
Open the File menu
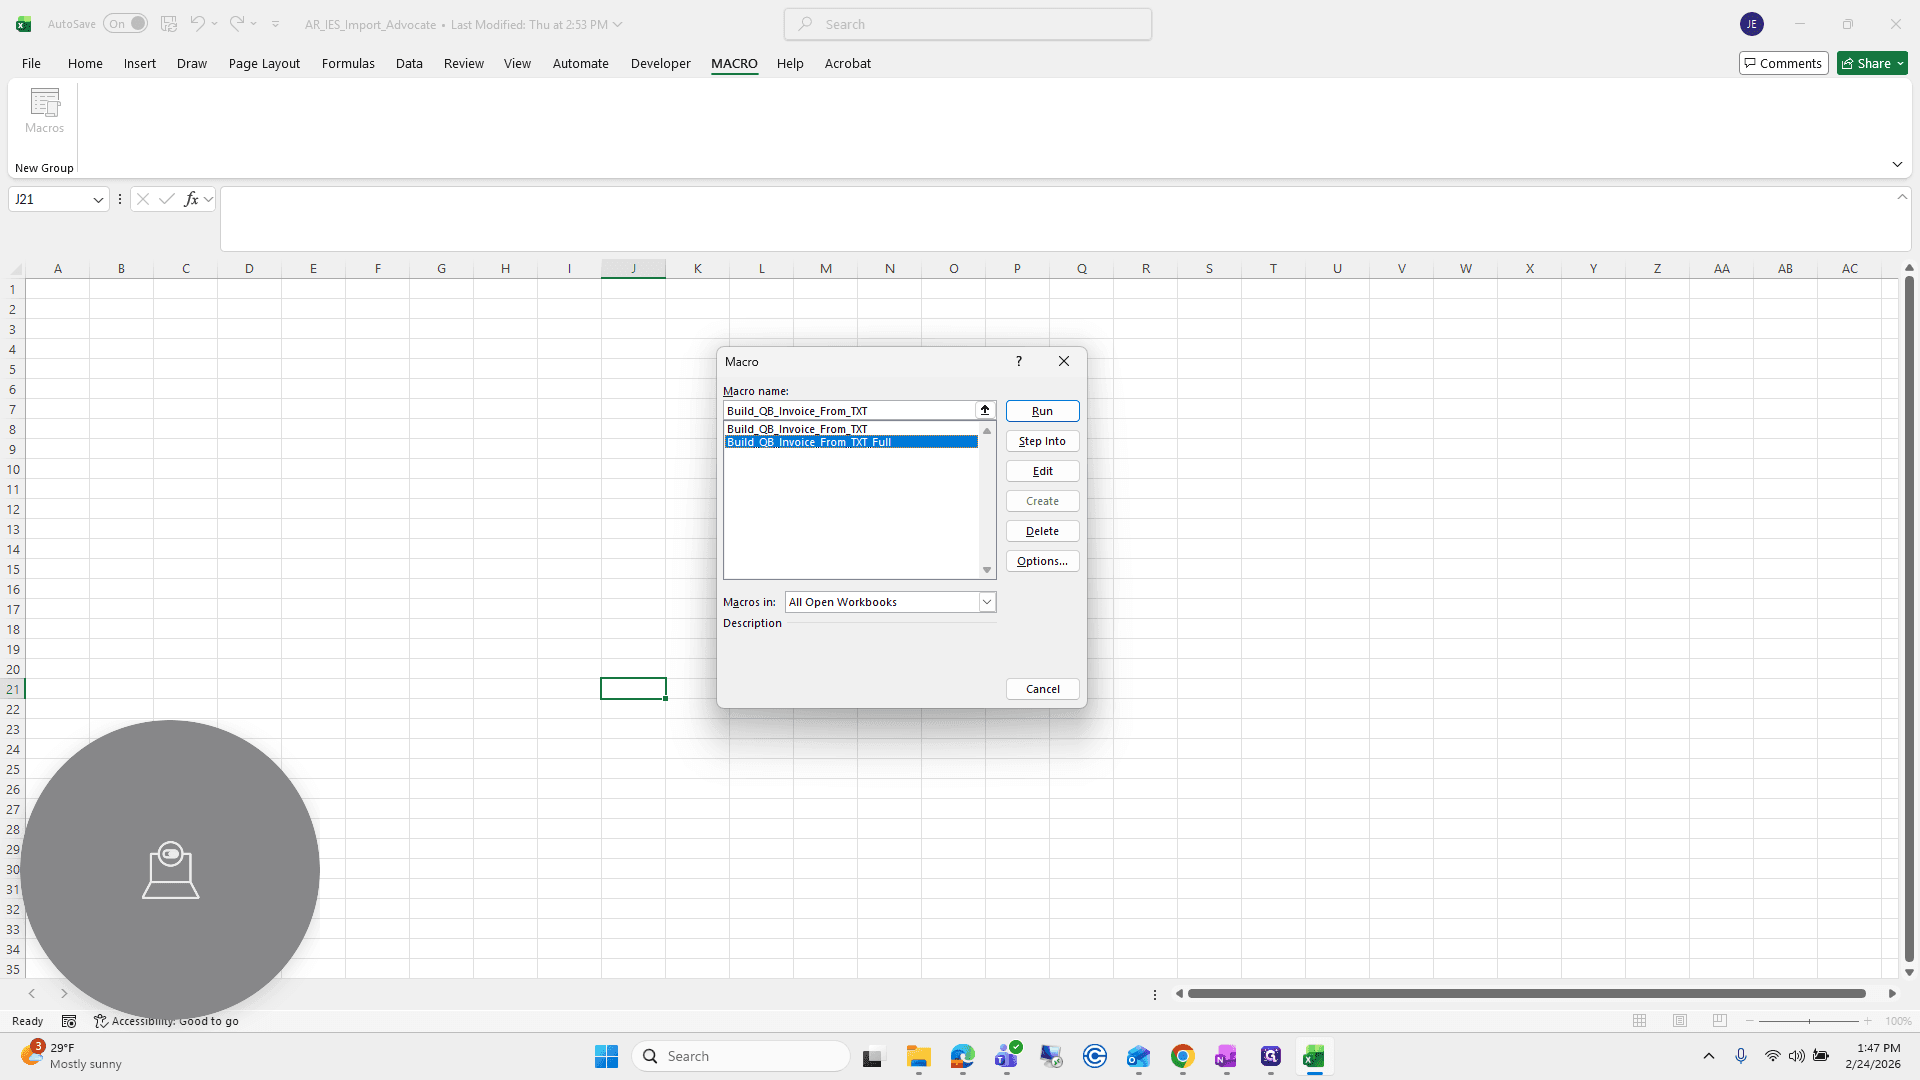pyautogui.click(x=31, y=63)
